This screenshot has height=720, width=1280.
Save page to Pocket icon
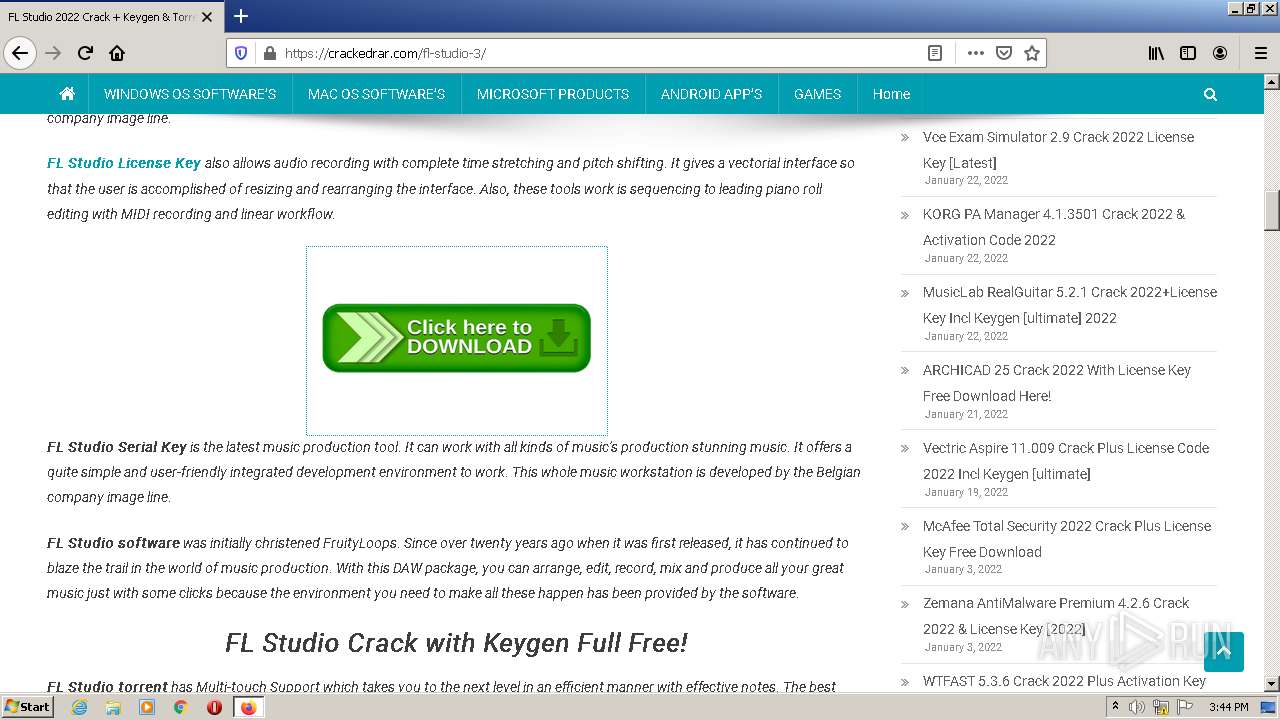pos(1004,53)
